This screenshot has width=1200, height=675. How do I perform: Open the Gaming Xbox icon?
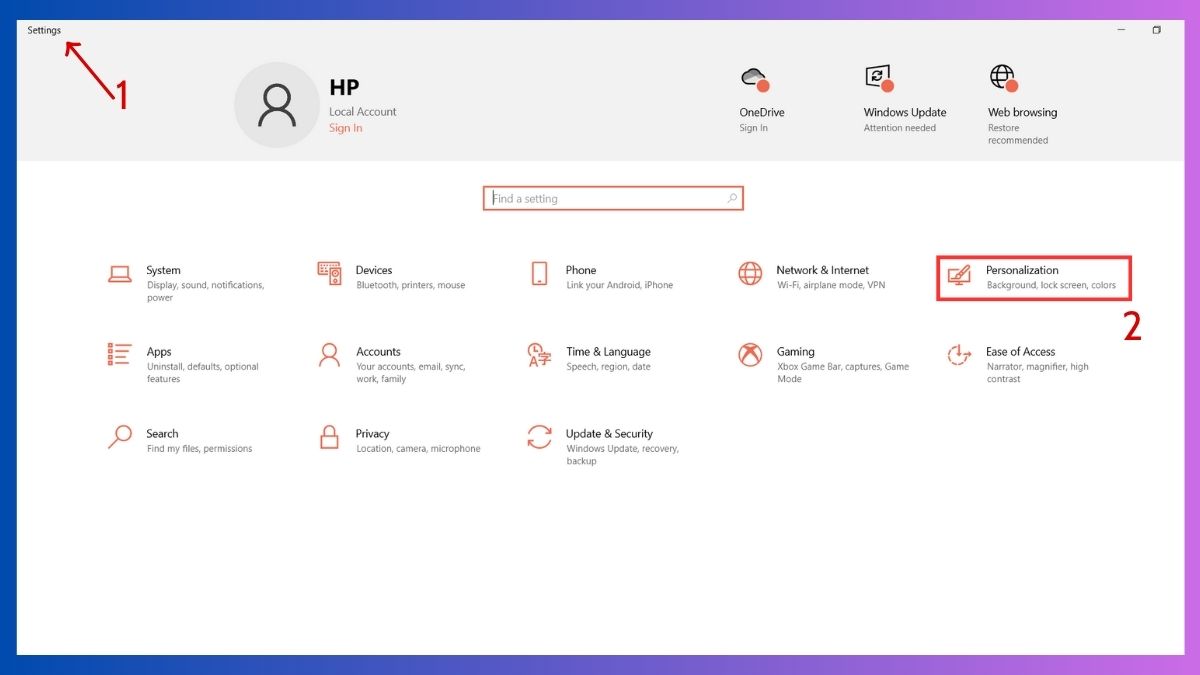point(750,355)
